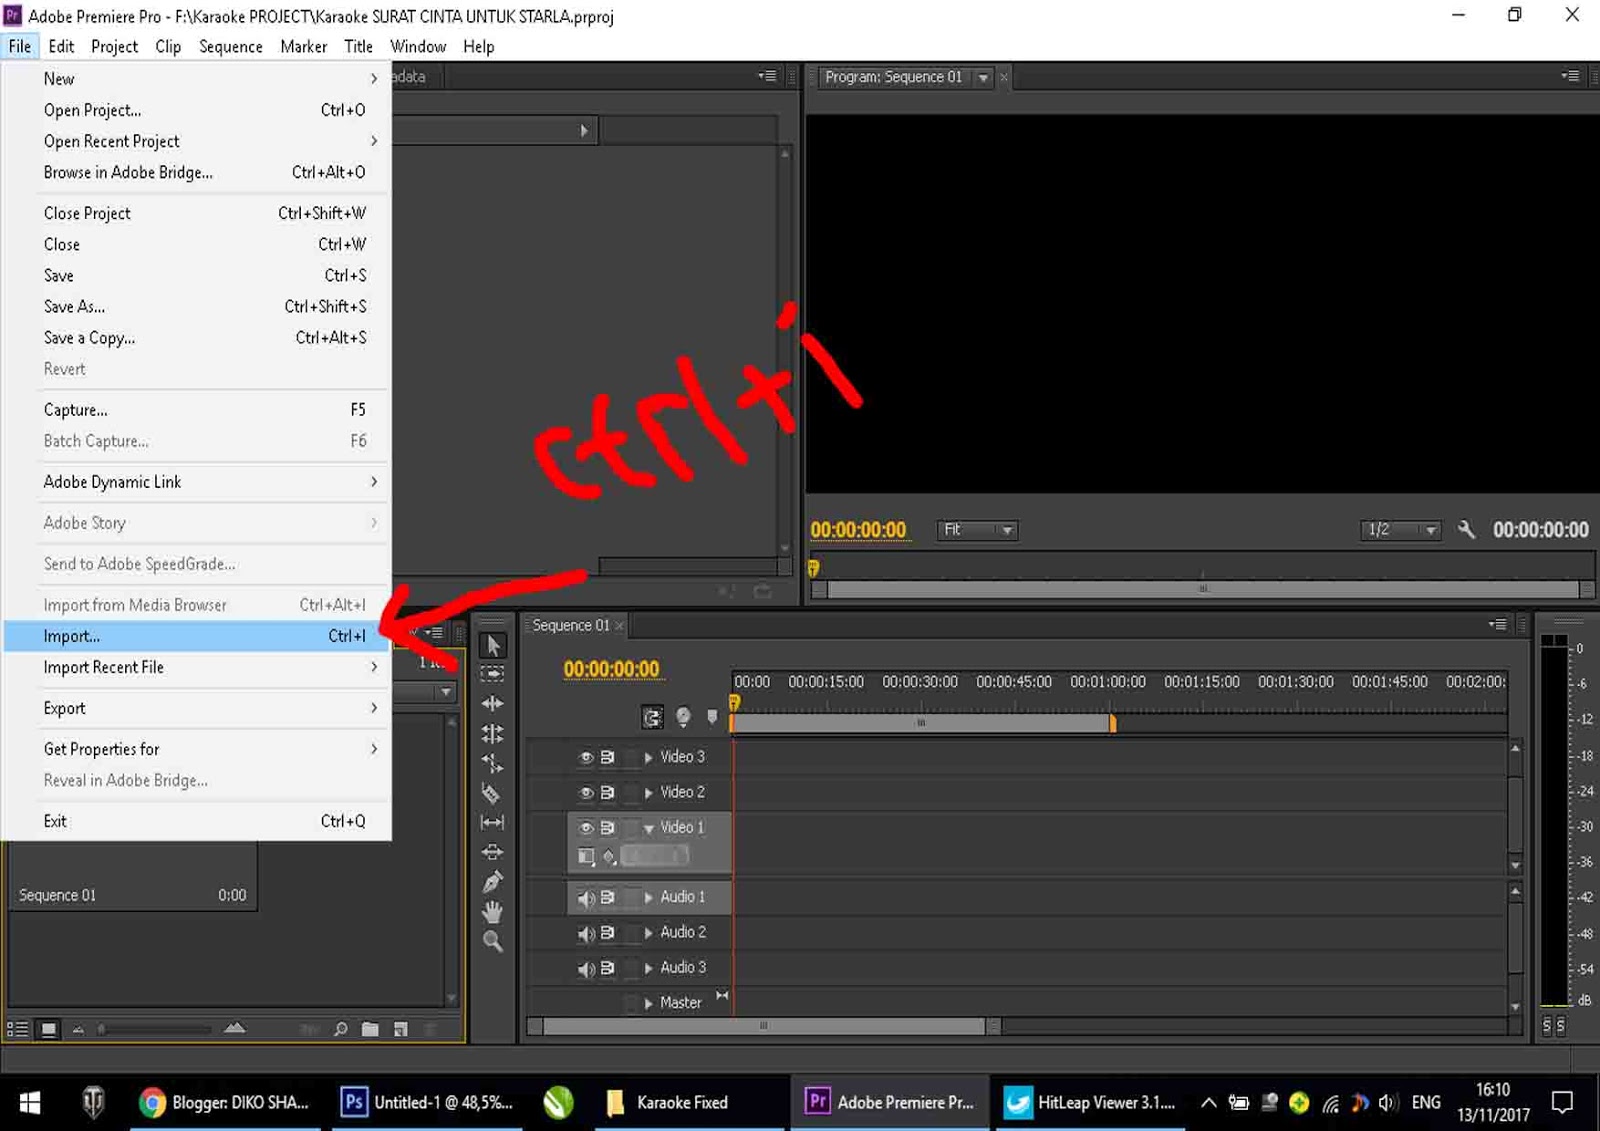
Task: Switch Project panel to Icon View
Action: (x=48, y=1028)
